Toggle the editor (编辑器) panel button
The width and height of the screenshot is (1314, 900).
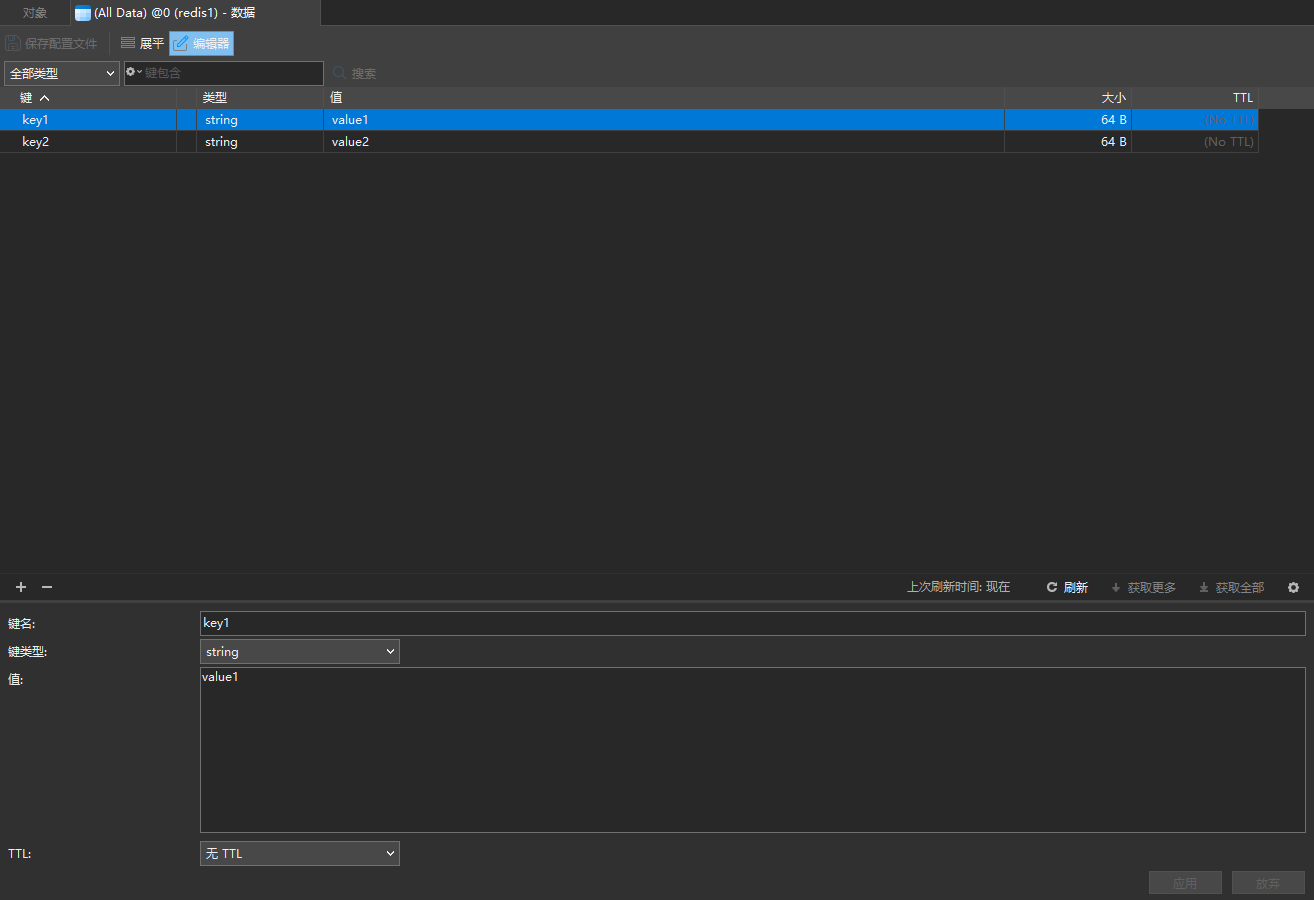coord(201,43)
